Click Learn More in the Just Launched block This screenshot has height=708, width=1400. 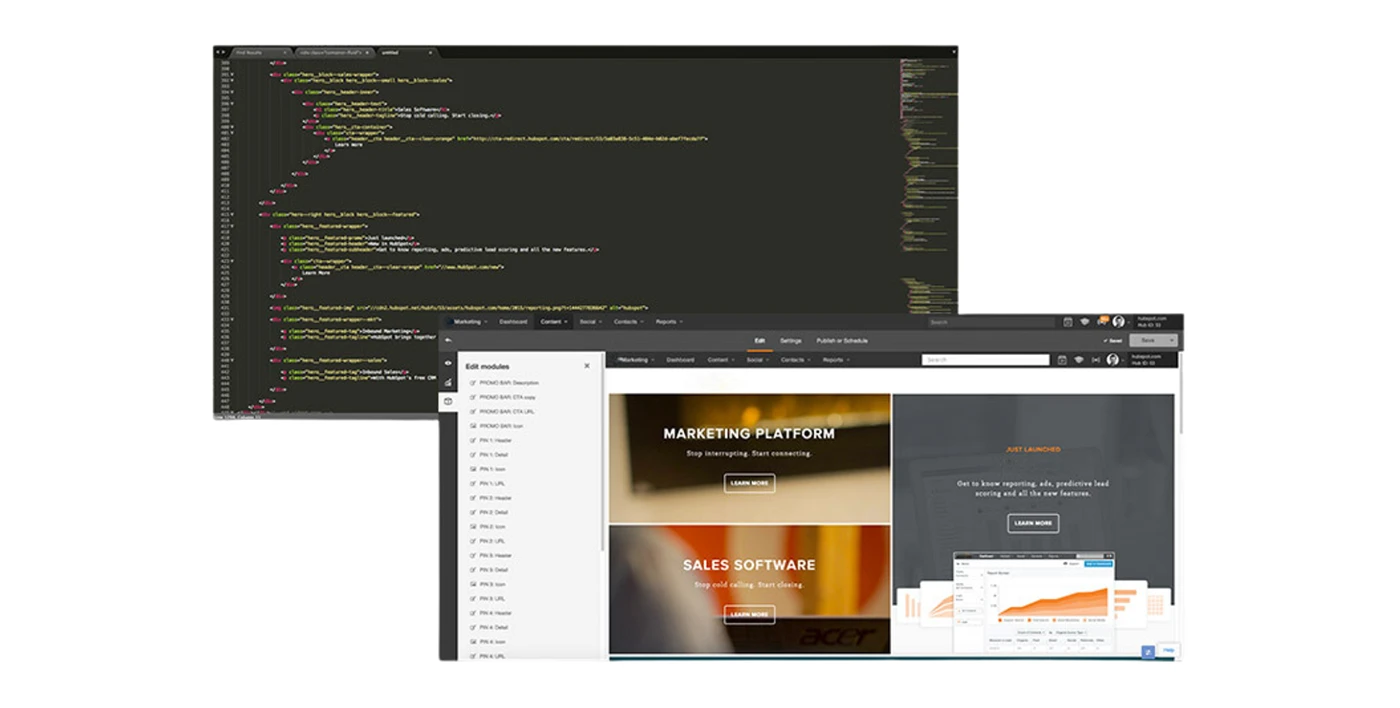pos(1033,523)
